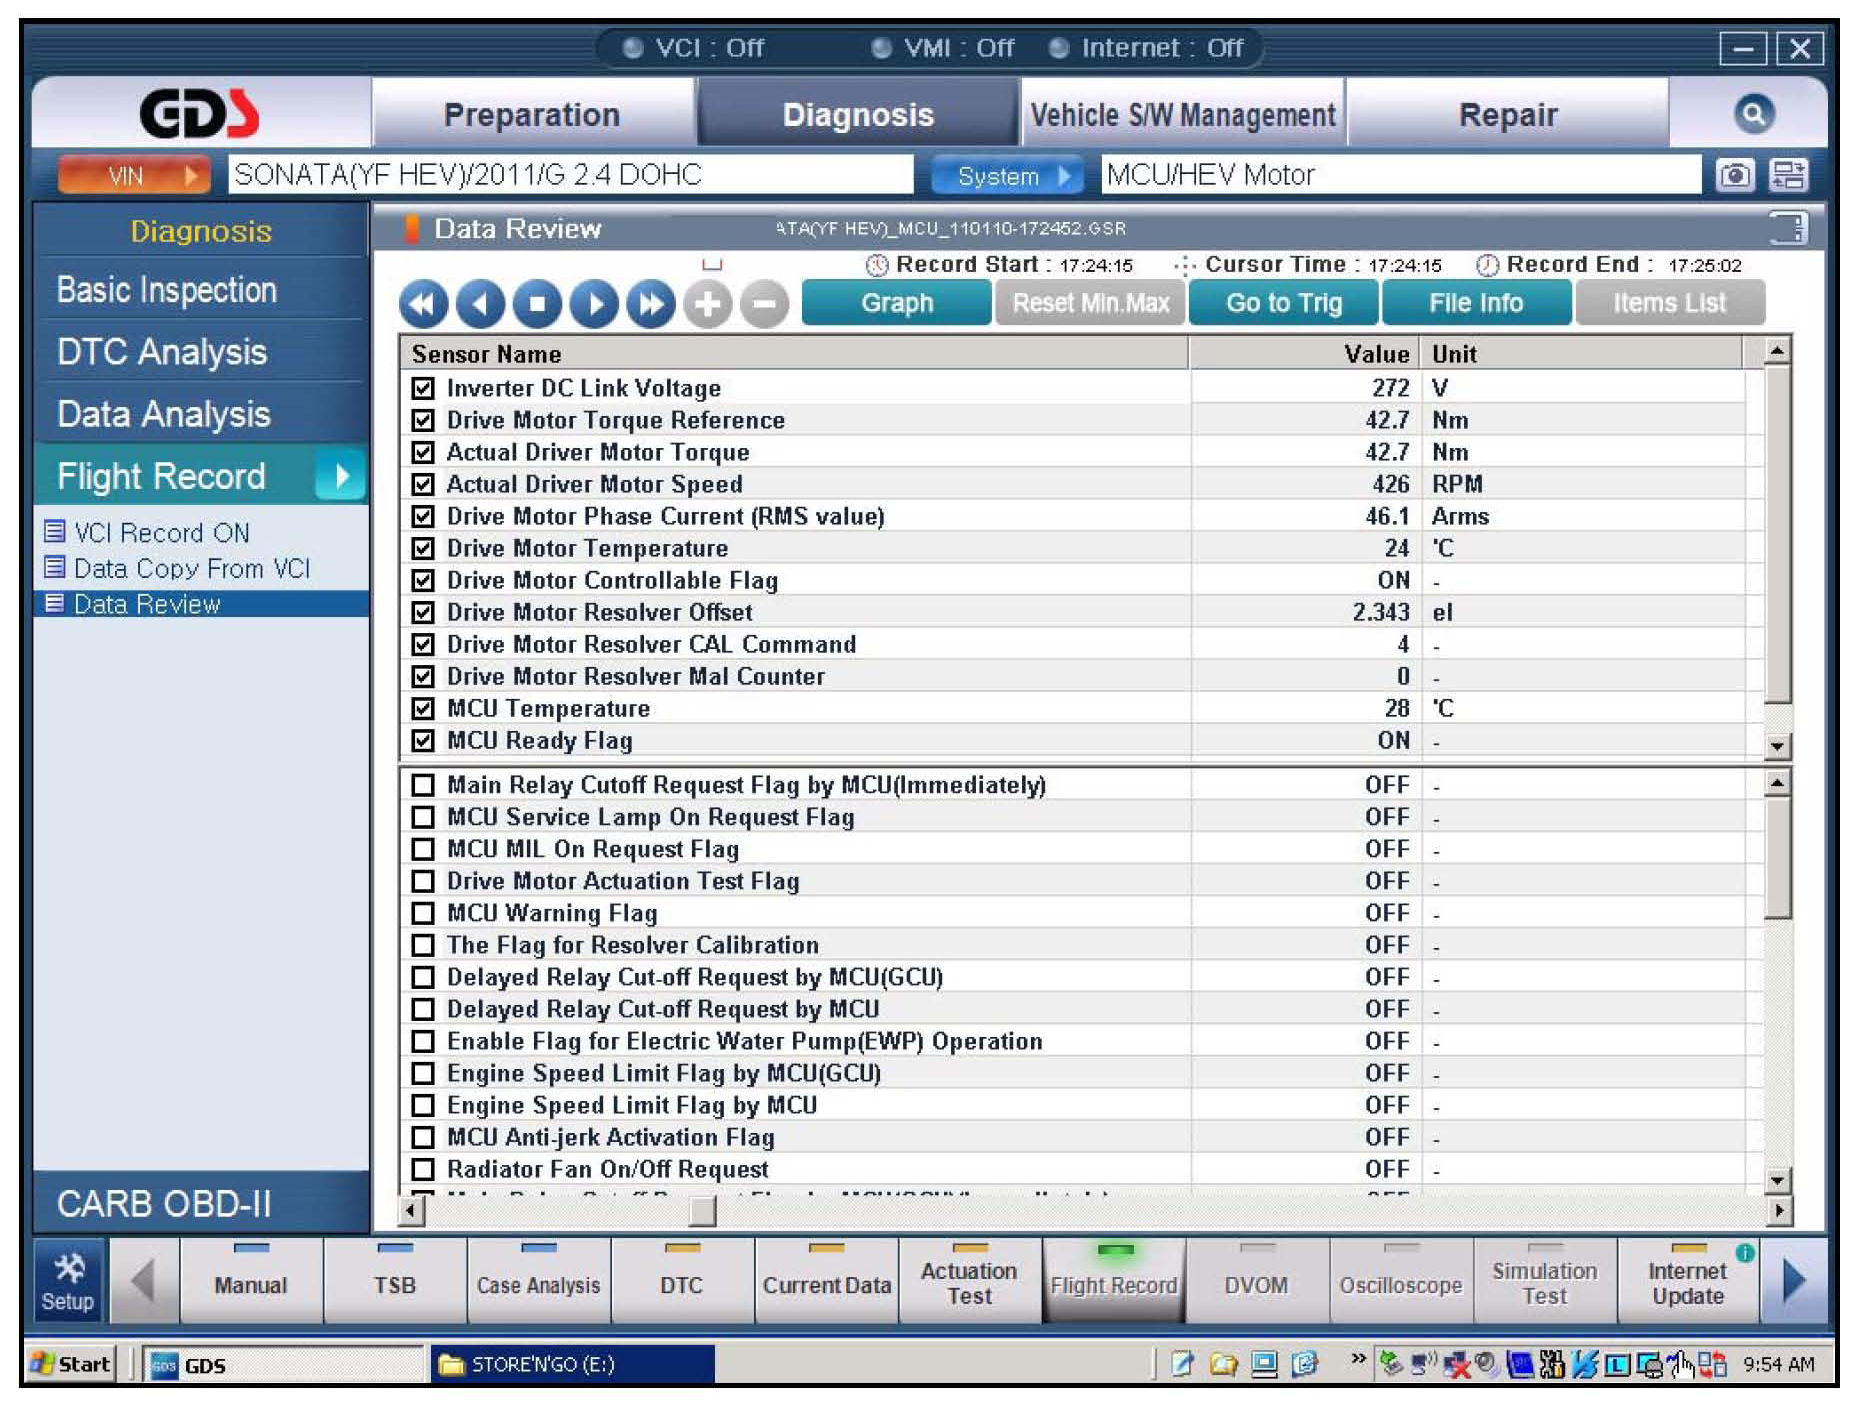Click the plus zoom icon
The width and height of the screenshot is (1855, 1408).
tap(708, 304)
